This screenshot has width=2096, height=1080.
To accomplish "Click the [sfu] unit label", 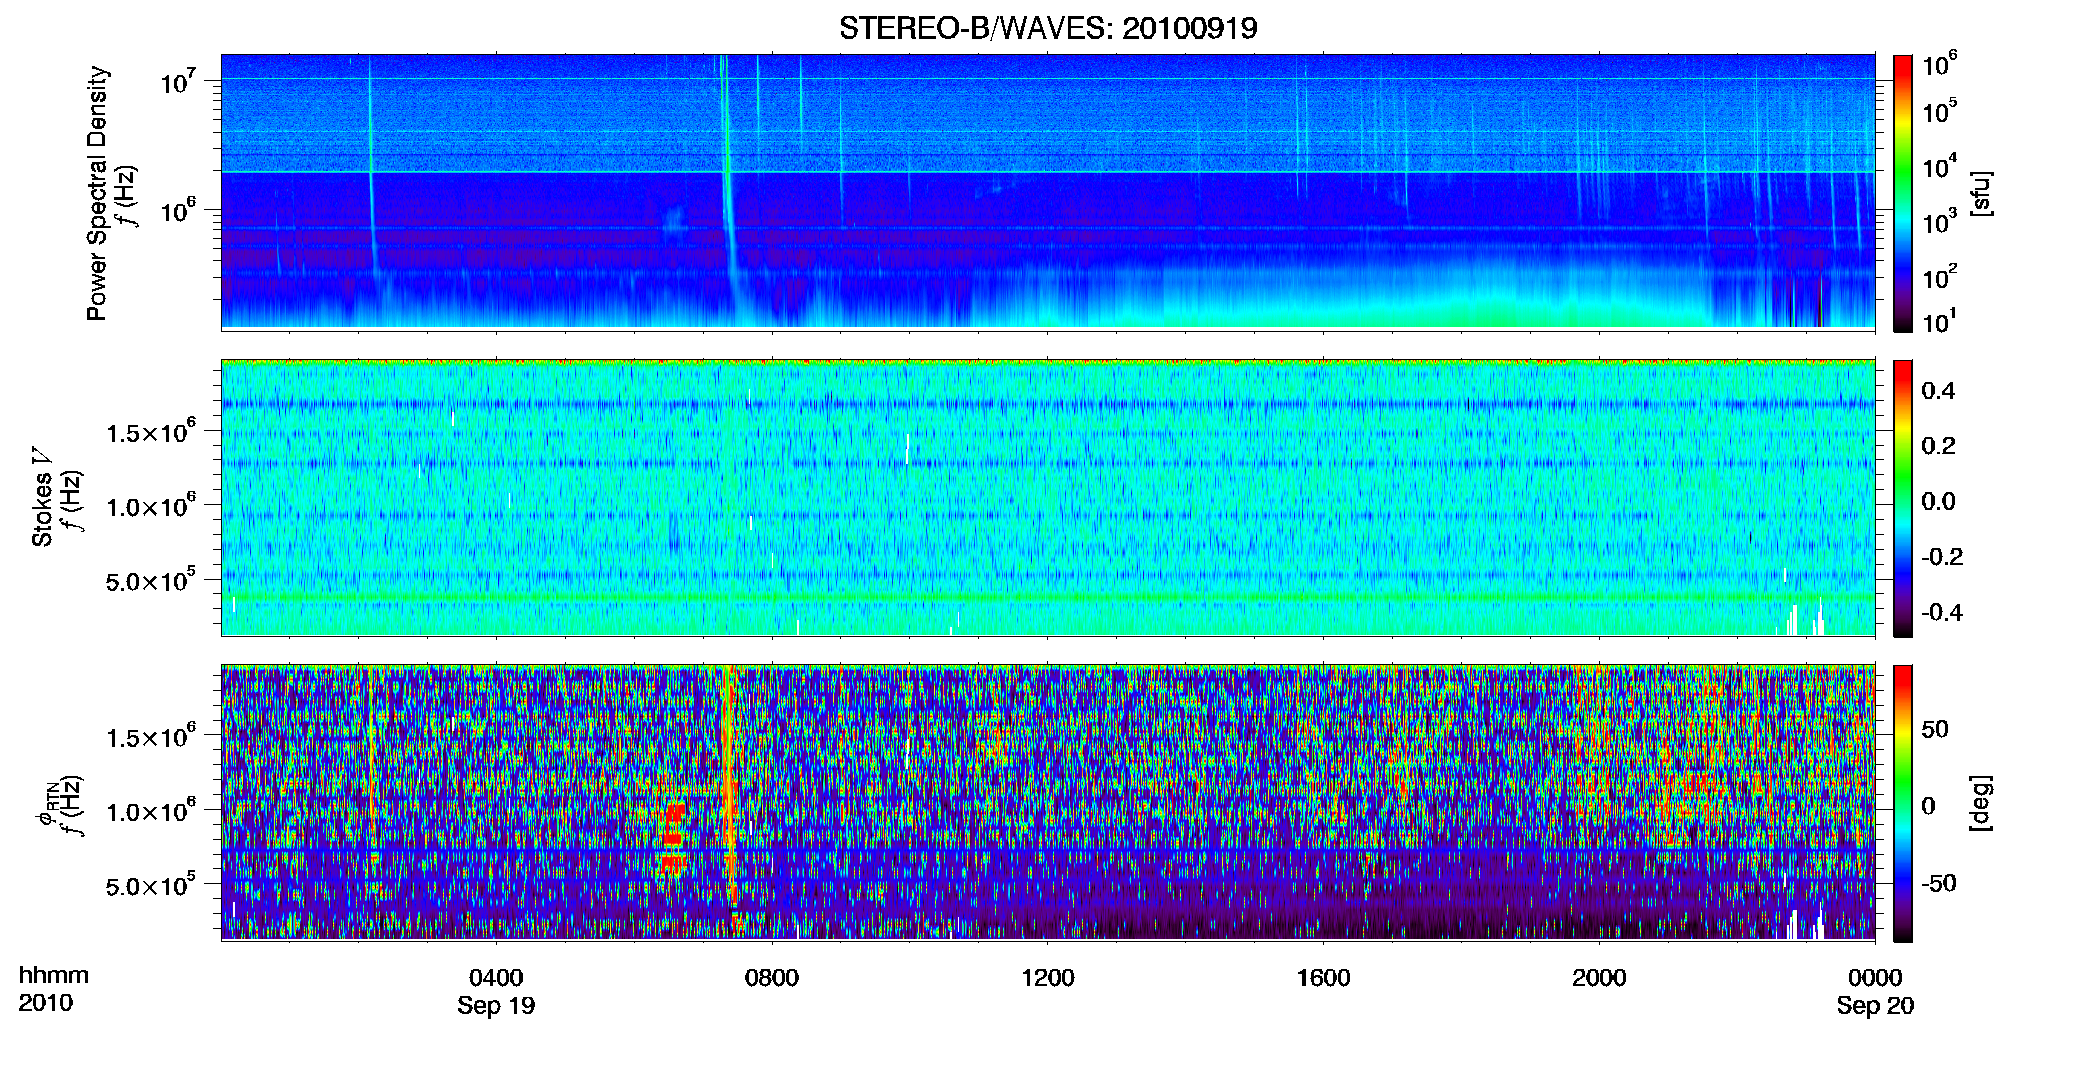I will [1981, 193].
